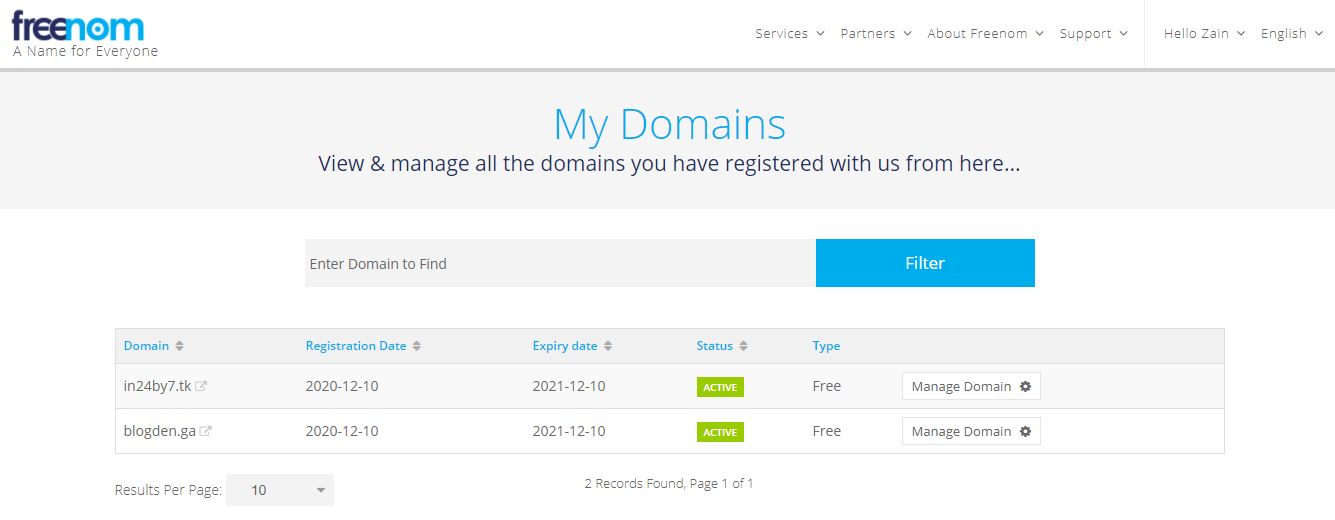
Task: Click the Registration Date column header
Action: (356, 346)
